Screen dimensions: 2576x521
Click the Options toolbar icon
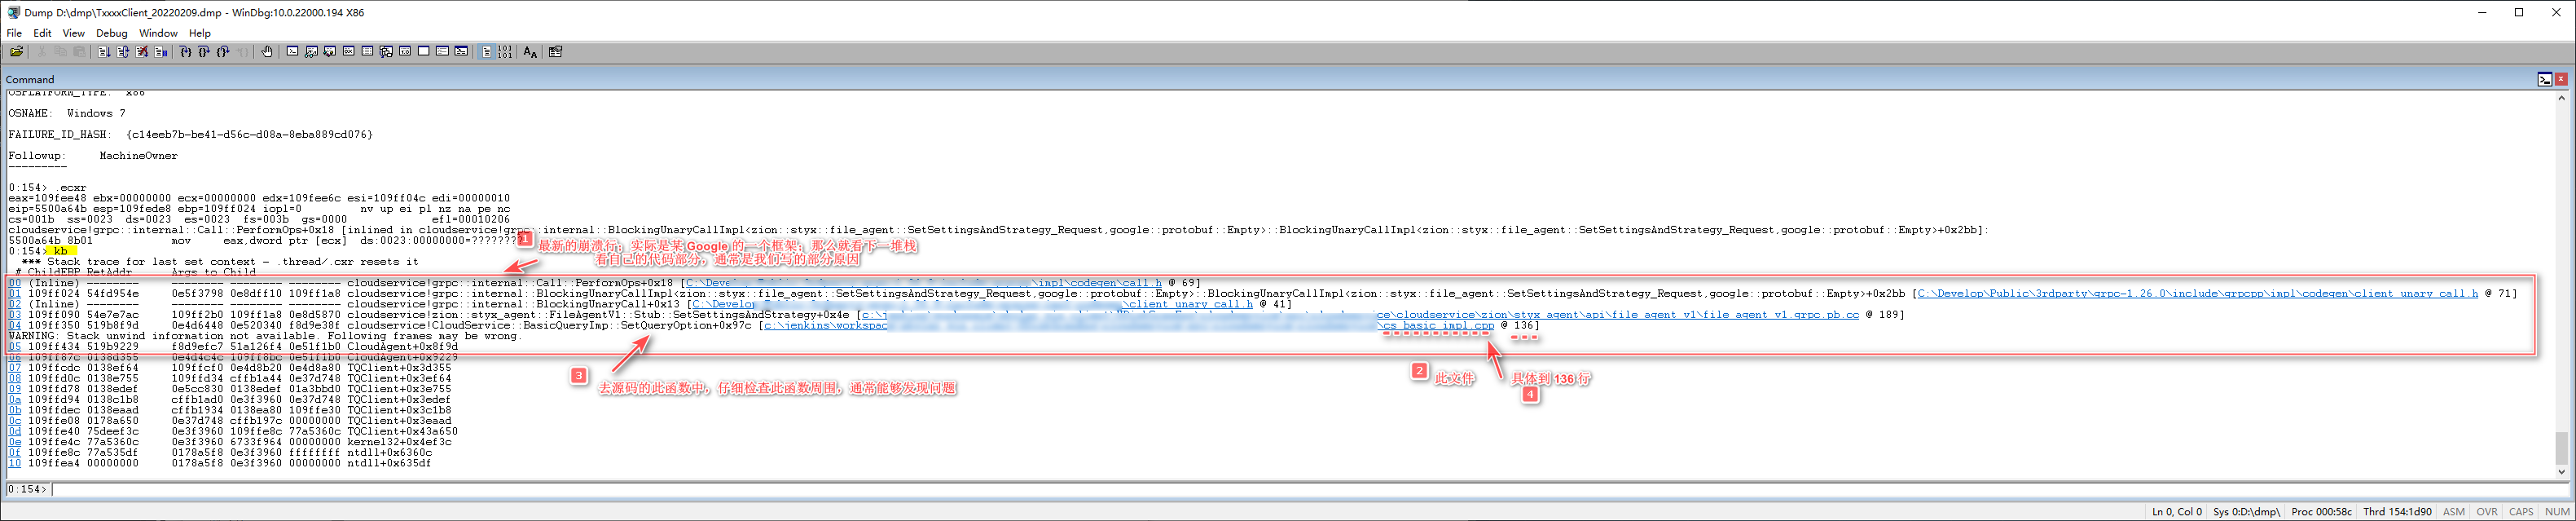(555, 51)
